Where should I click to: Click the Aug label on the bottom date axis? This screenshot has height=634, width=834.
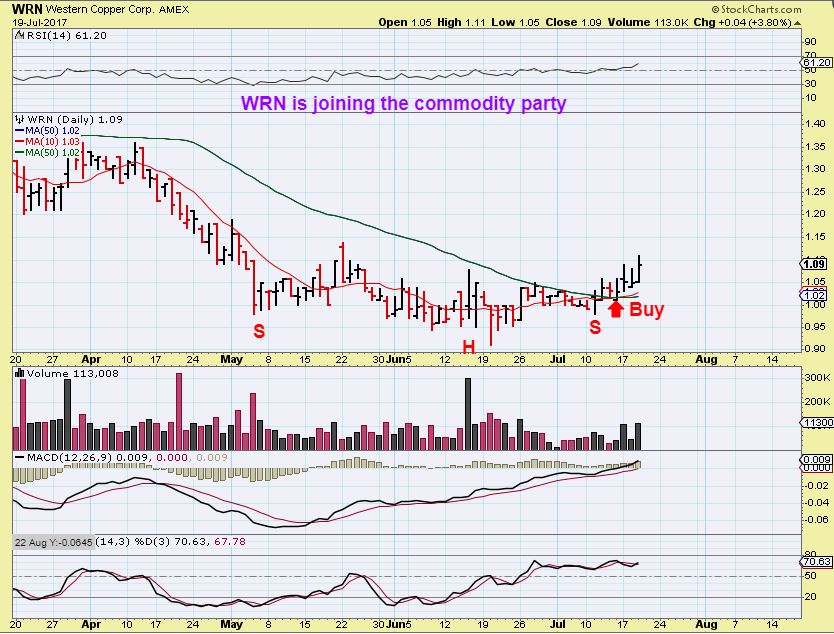tap(706, 624)
